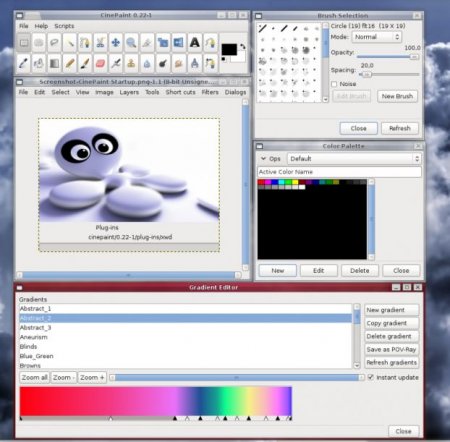Open the Tools menu in image window
450x442 pixels.
152,92
